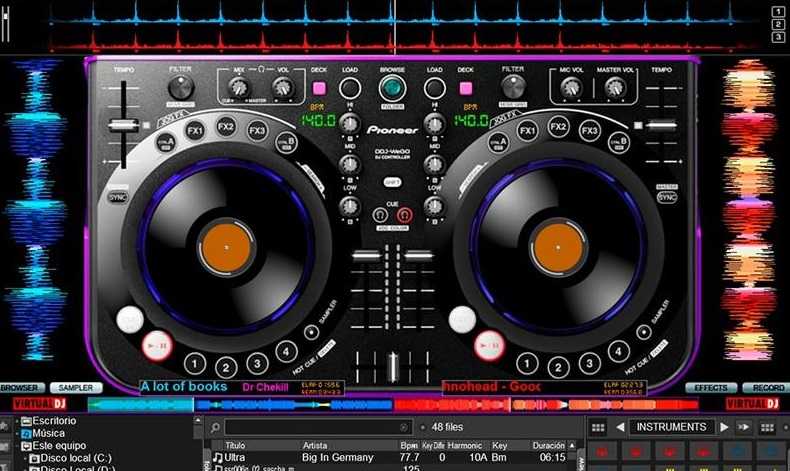
Task: Go to the previous sampler bank arrow
Action: pos(620,427)
